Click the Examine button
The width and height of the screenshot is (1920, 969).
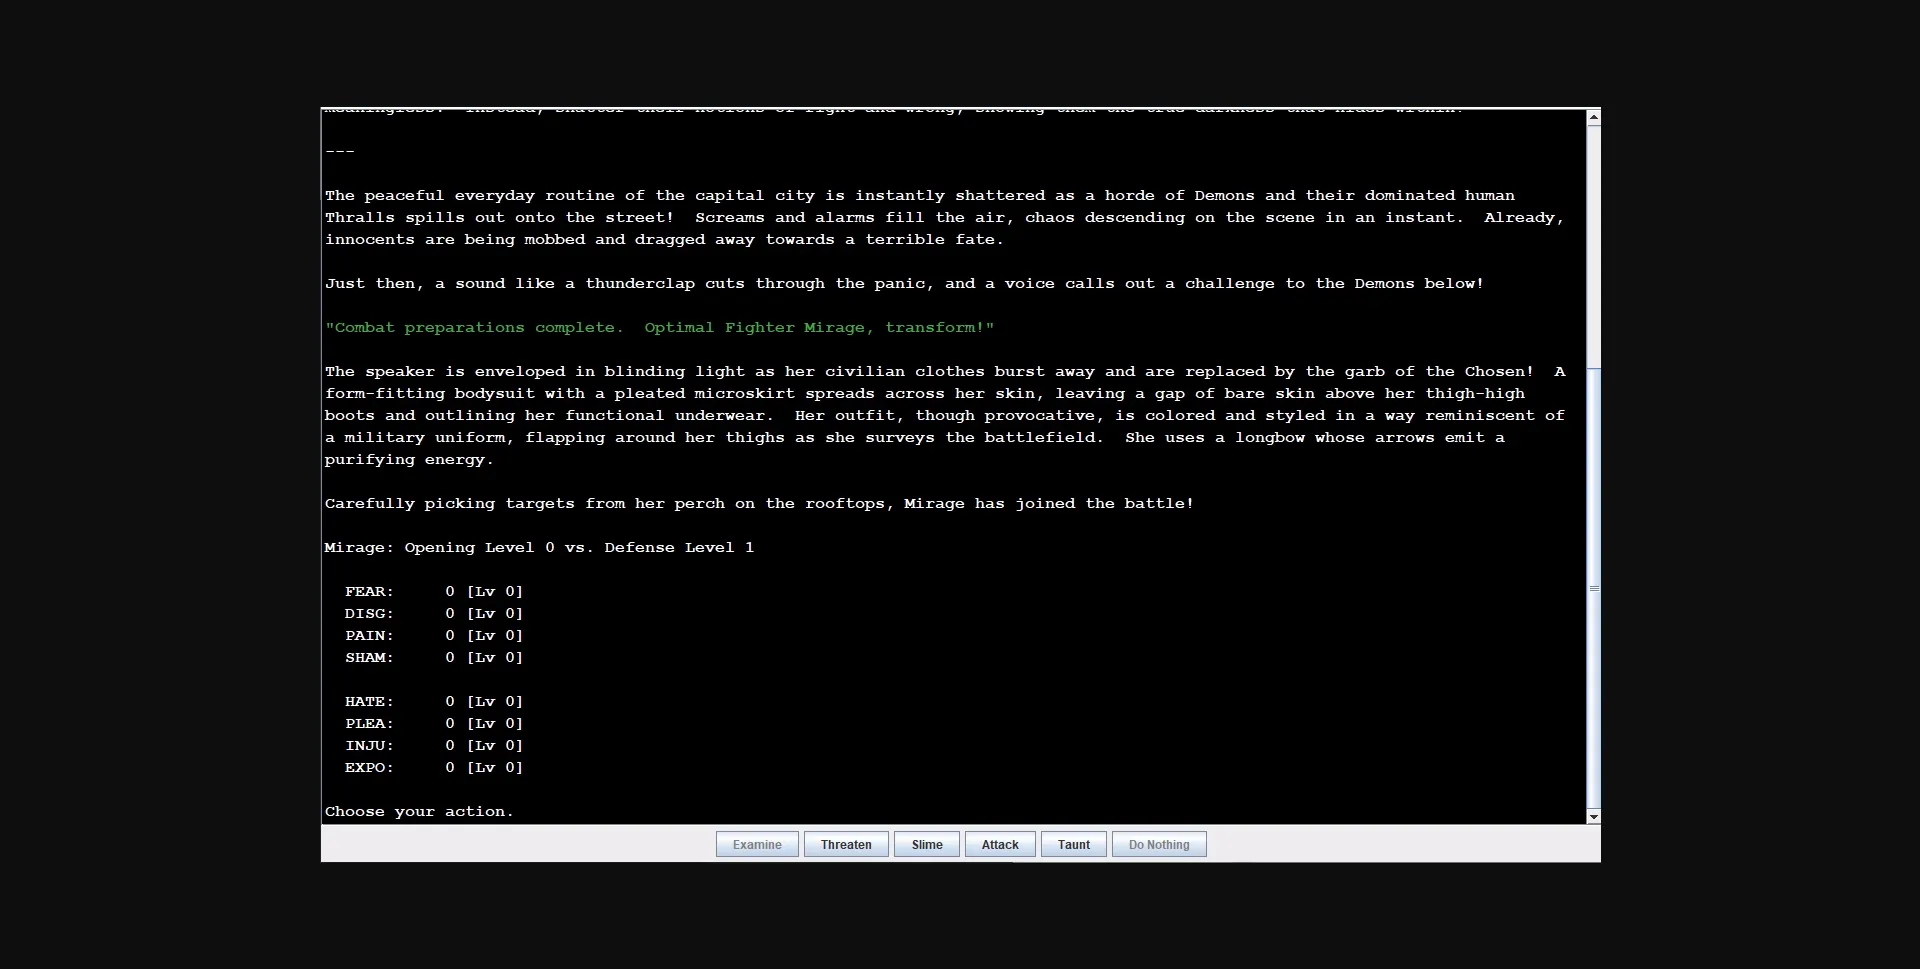[x=757, y=845]
